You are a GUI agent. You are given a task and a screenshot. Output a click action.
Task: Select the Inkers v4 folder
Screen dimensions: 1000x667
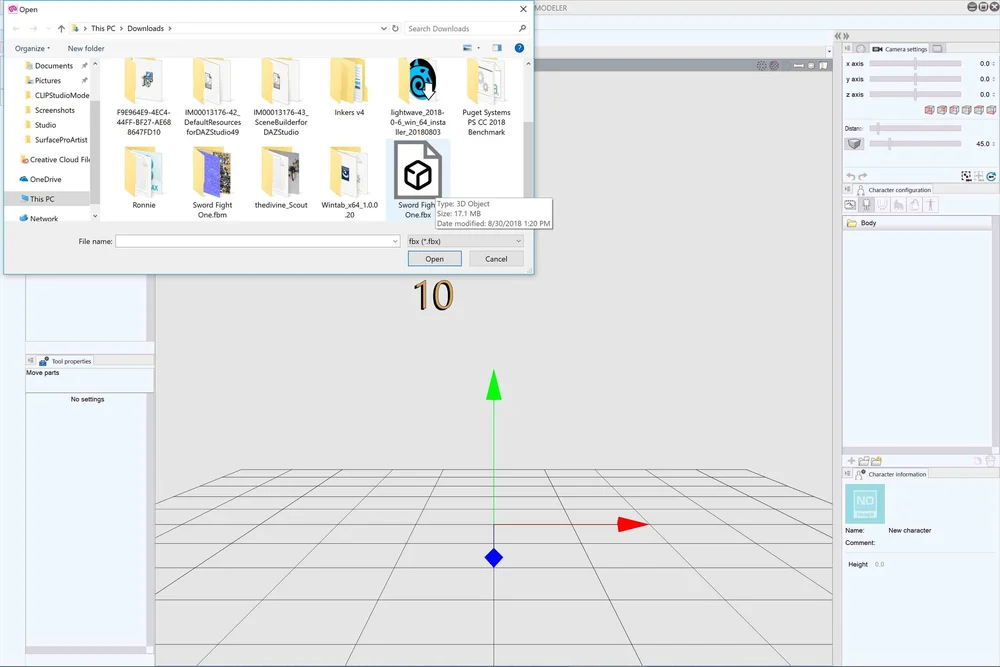point(349,88)
